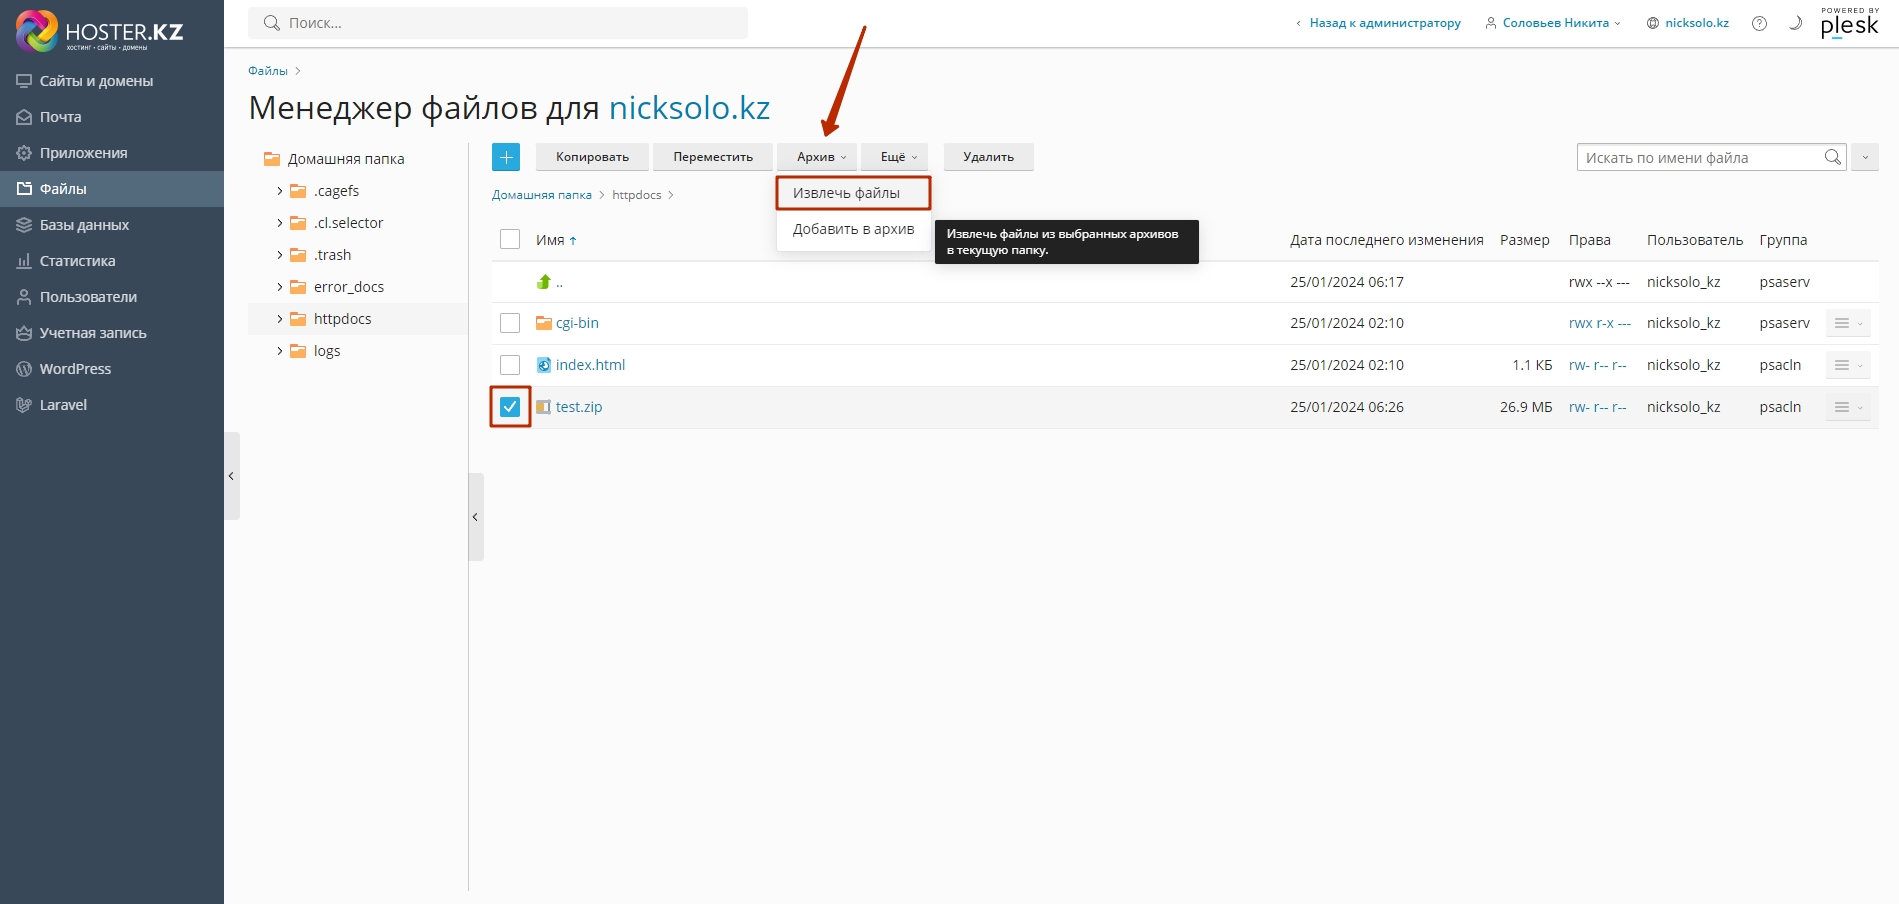Image resolution: width=1899 pixels, height=904 pixels.
Task: Open the Ещё dropdown button
Action: 895,157
